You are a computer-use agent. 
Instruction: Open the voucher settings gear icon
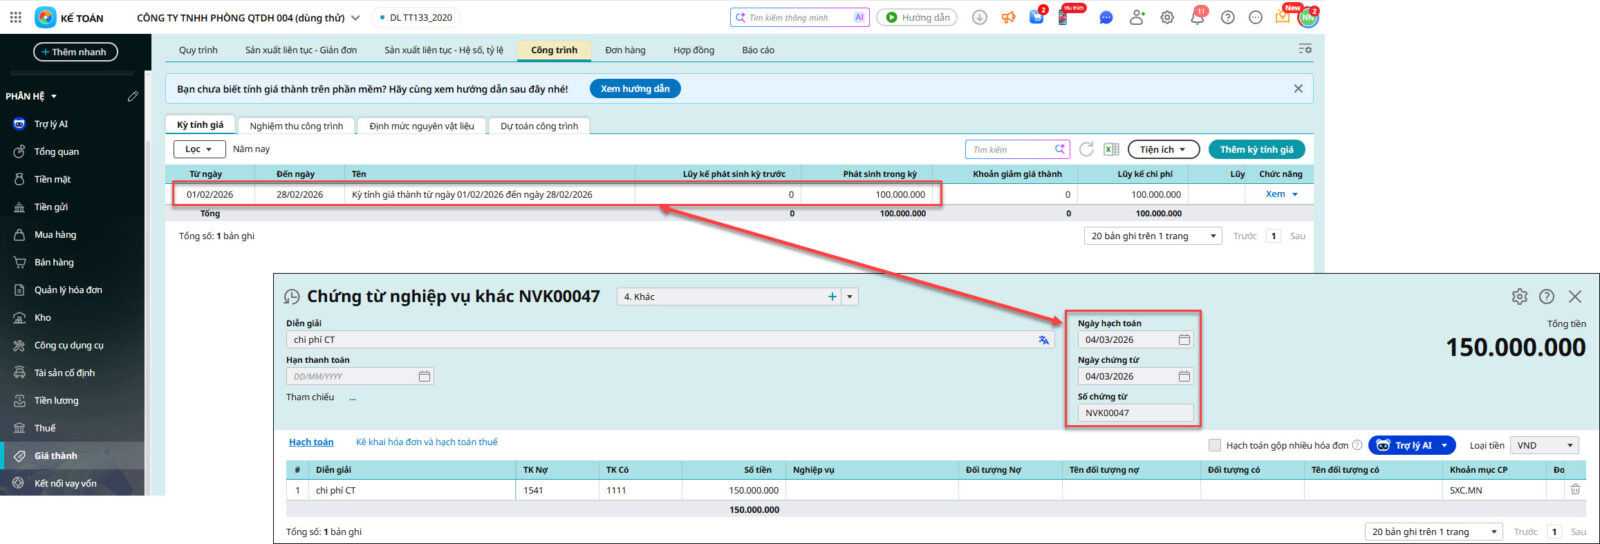click(x=1519, y=297)
